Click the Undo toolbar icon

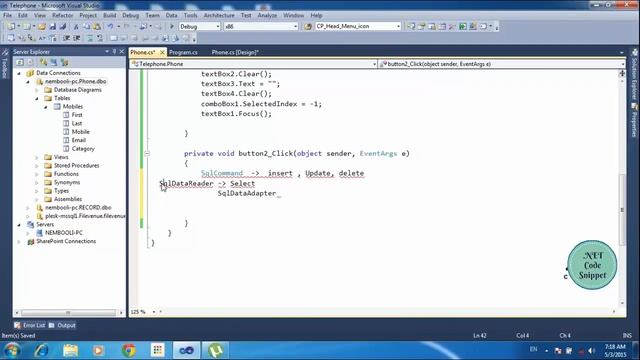(x=110, y=27)
